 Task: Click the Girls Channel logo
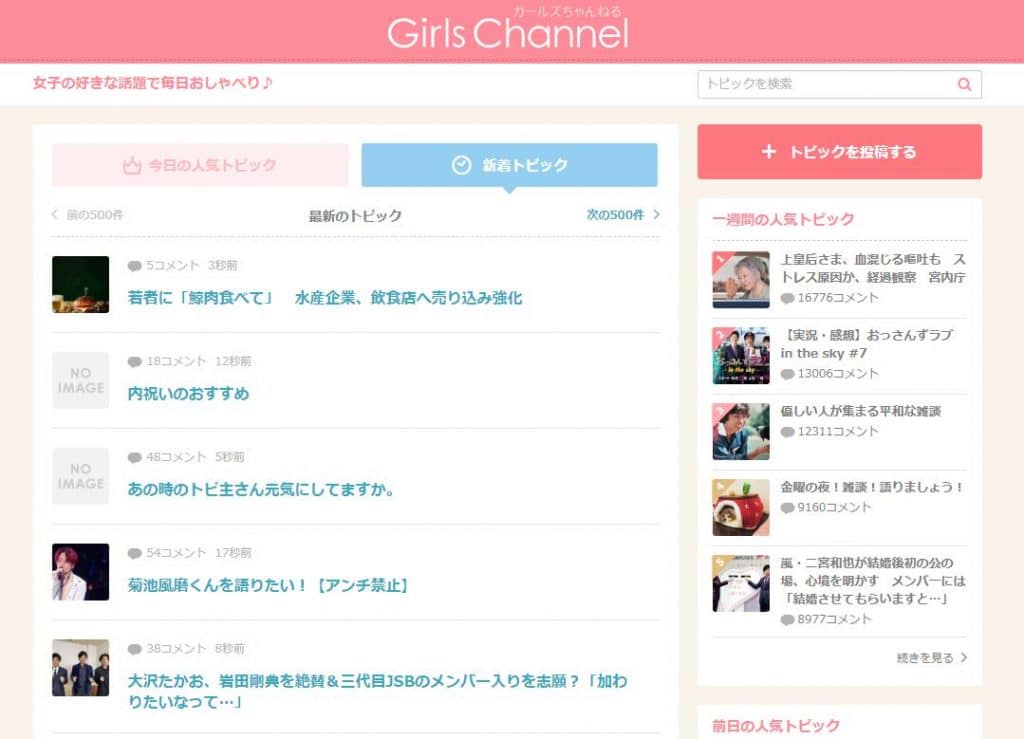click(508, 33)
